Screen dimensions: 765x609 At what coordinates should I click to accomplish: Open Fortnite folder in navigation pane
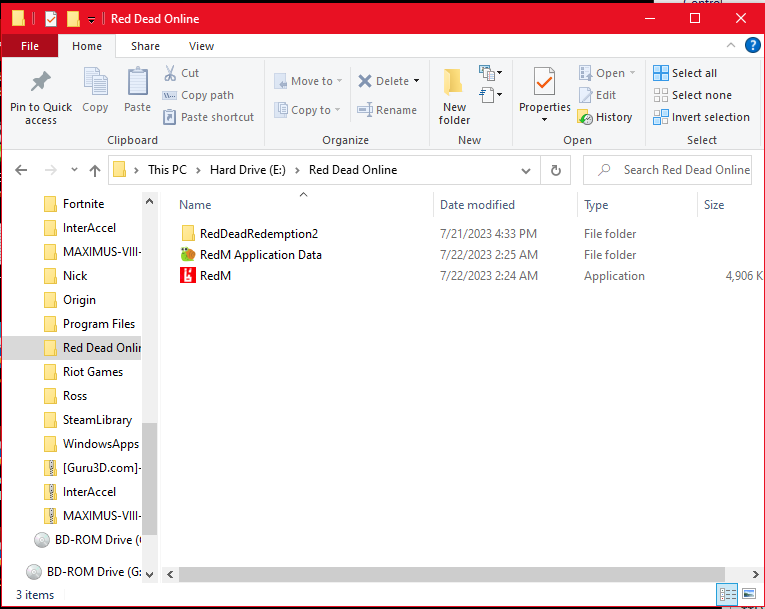(83, 204)
